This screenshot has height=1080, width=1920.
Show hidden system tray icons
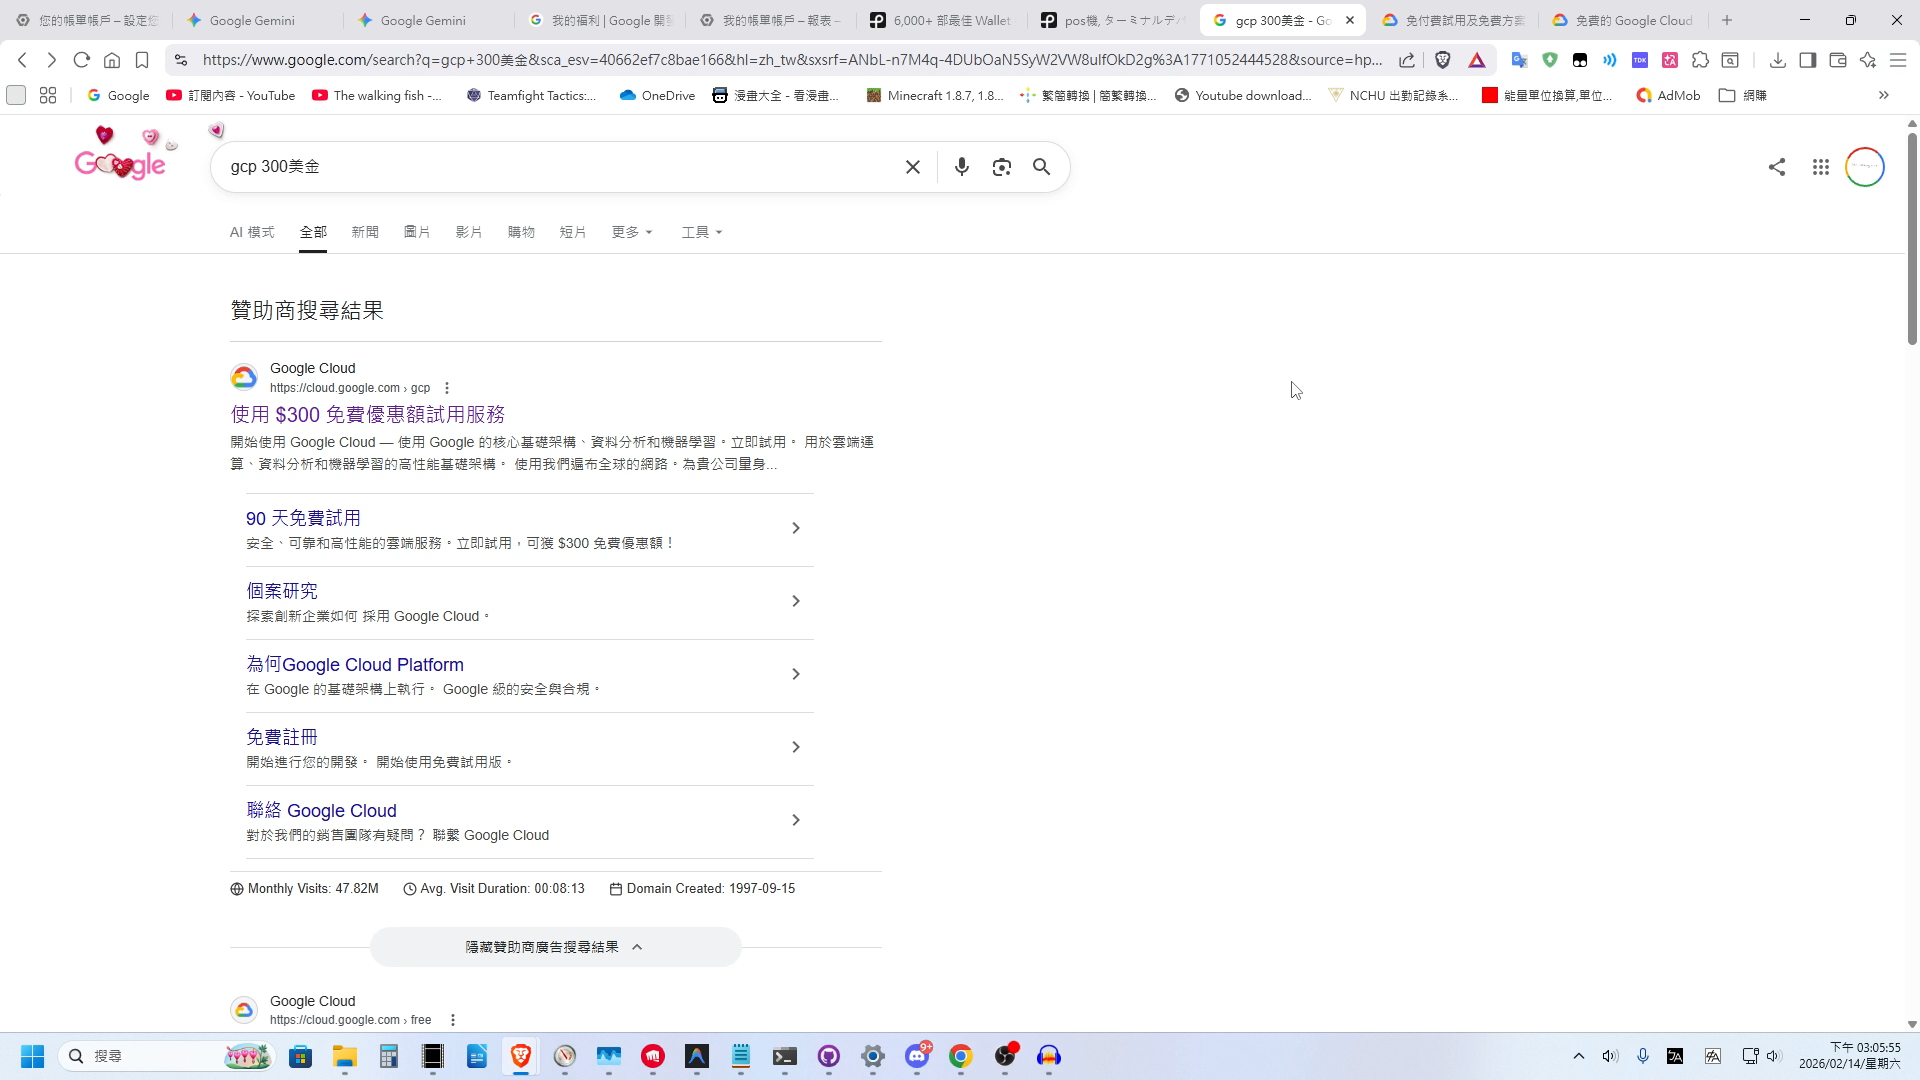click(x=1578, y=1056)
